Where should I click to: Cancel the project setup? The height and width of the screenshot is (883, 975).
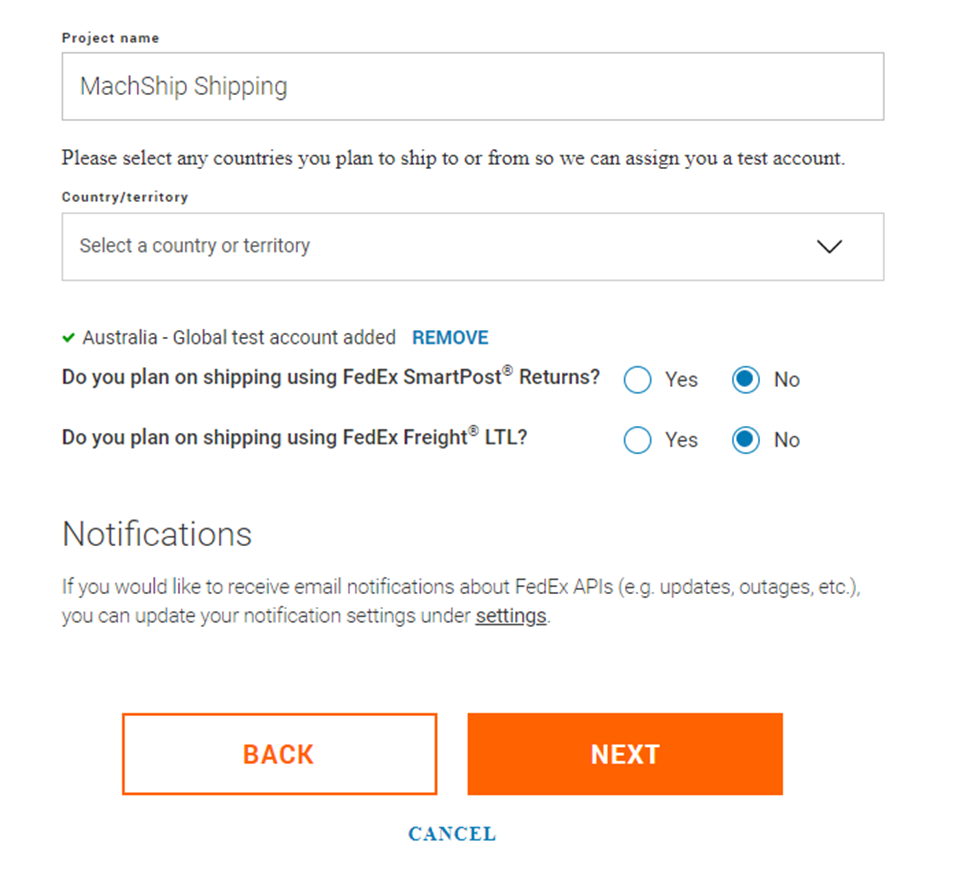(452, 834)
